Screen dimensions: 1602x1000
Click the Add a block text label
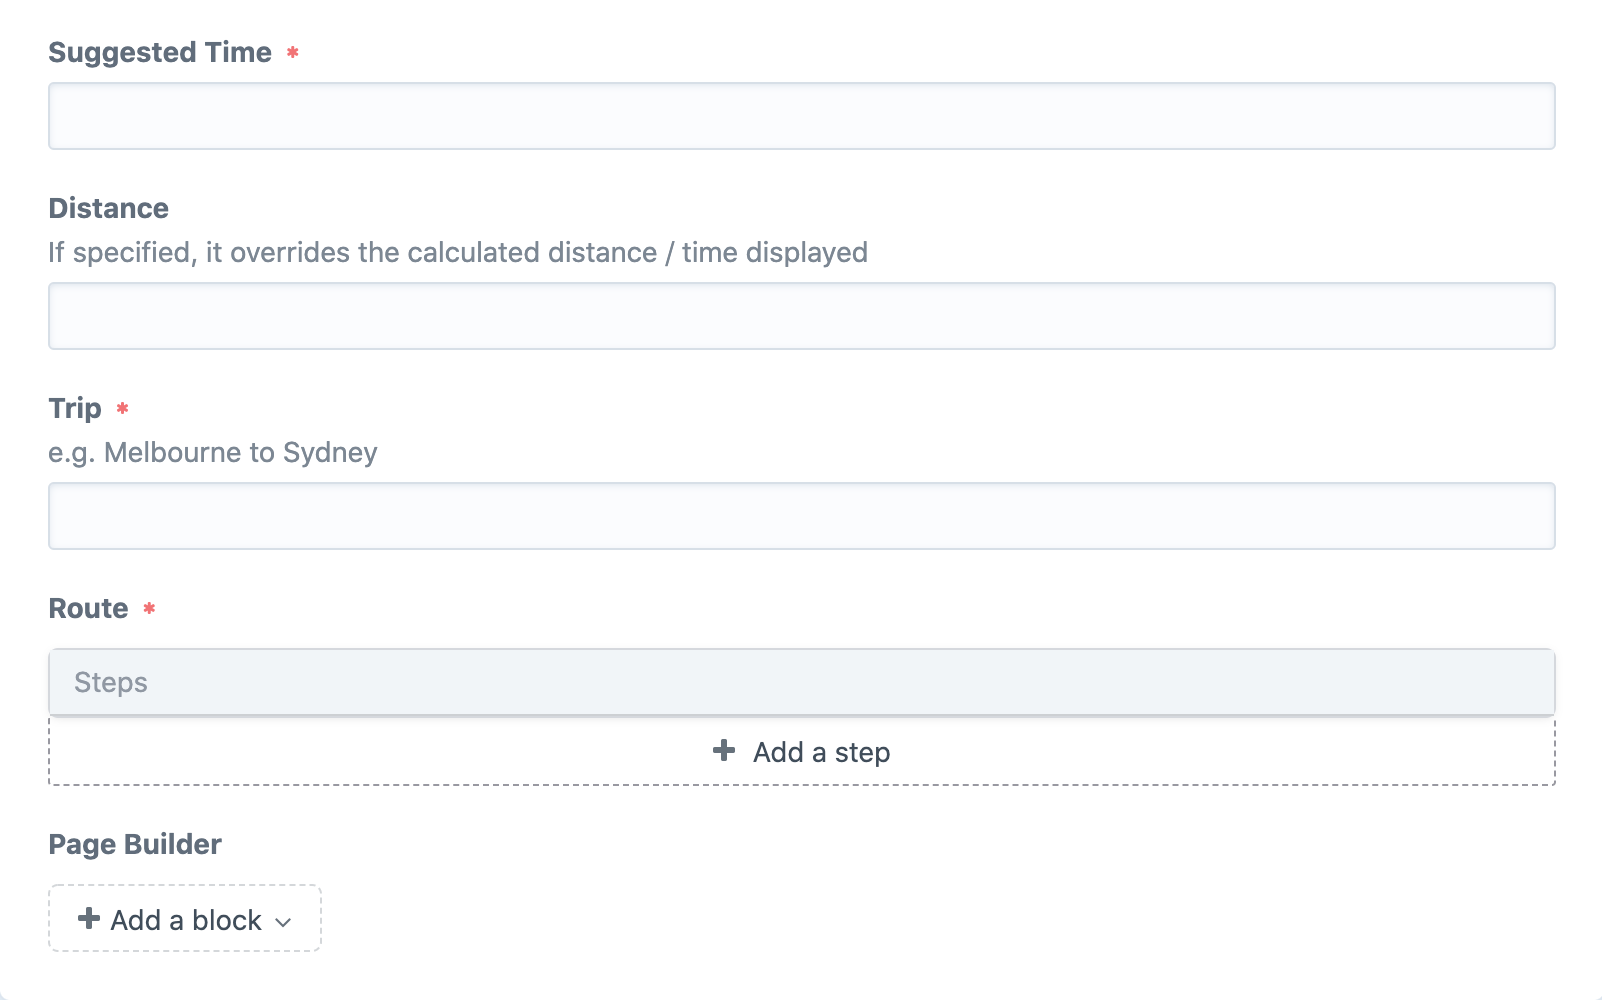pos(186,920)
